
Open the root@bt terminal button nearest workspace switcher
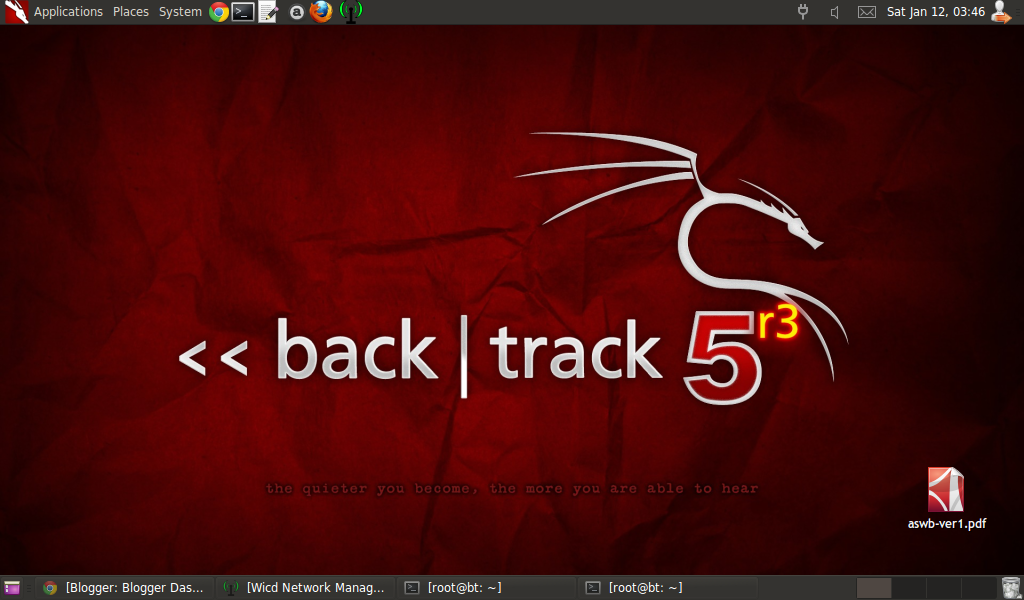pos(668,588)
